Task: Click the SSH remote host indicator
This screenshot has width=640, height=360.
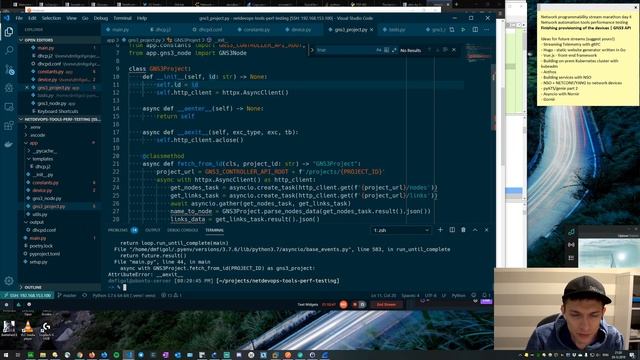Action: pyautogui.click(x=27, y=295)
